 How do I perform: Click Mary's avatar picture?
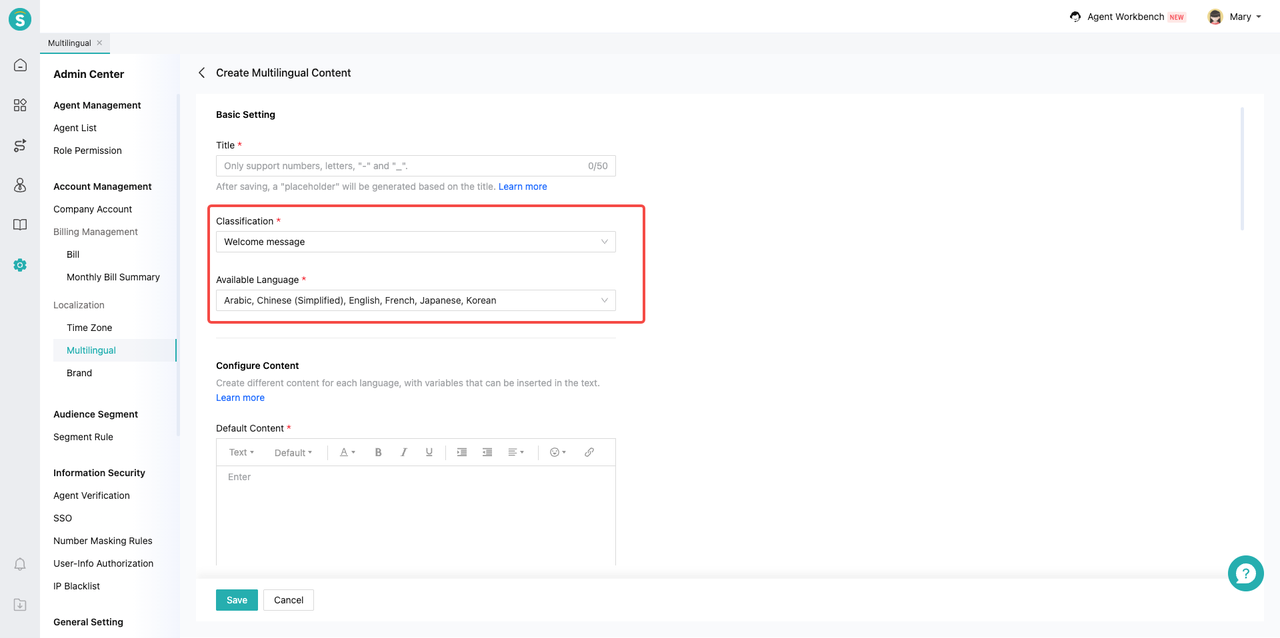[x=1215, y=17]
